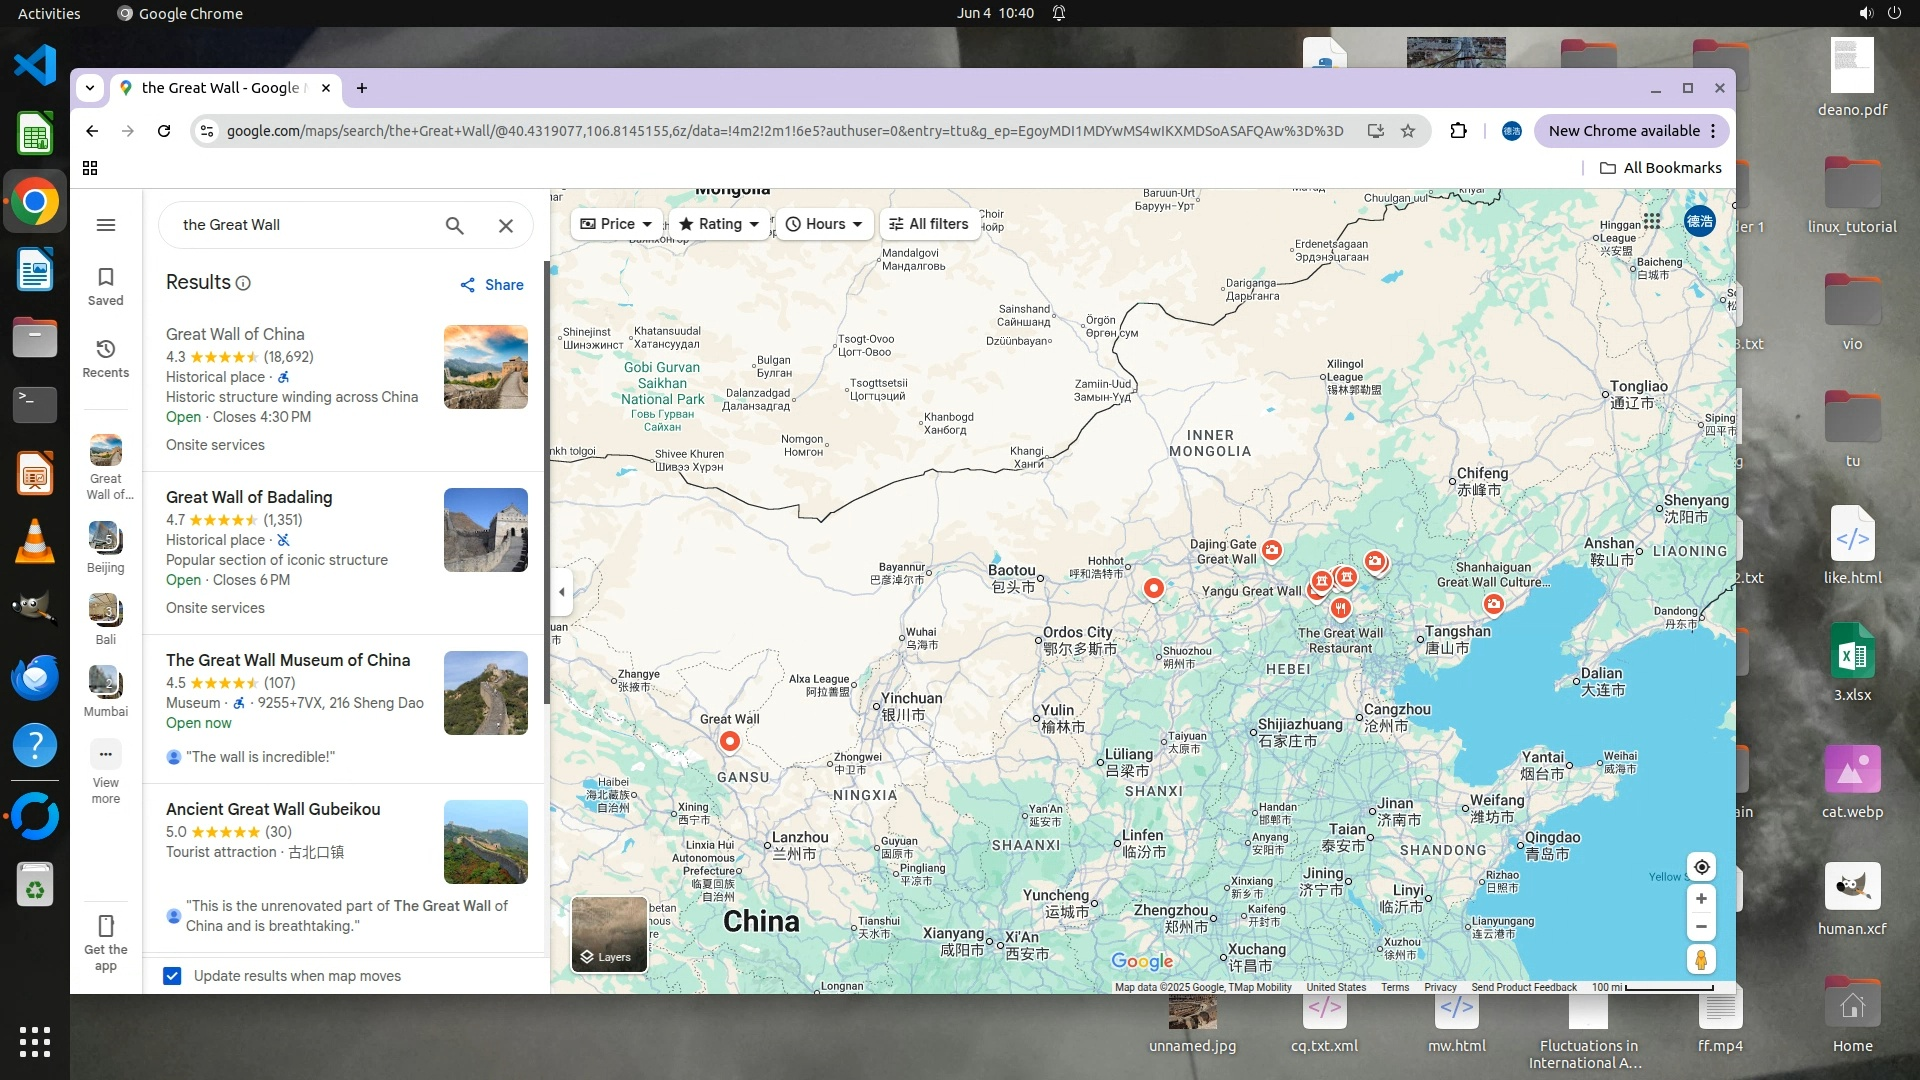Toggle the Layers map view button

608,934
